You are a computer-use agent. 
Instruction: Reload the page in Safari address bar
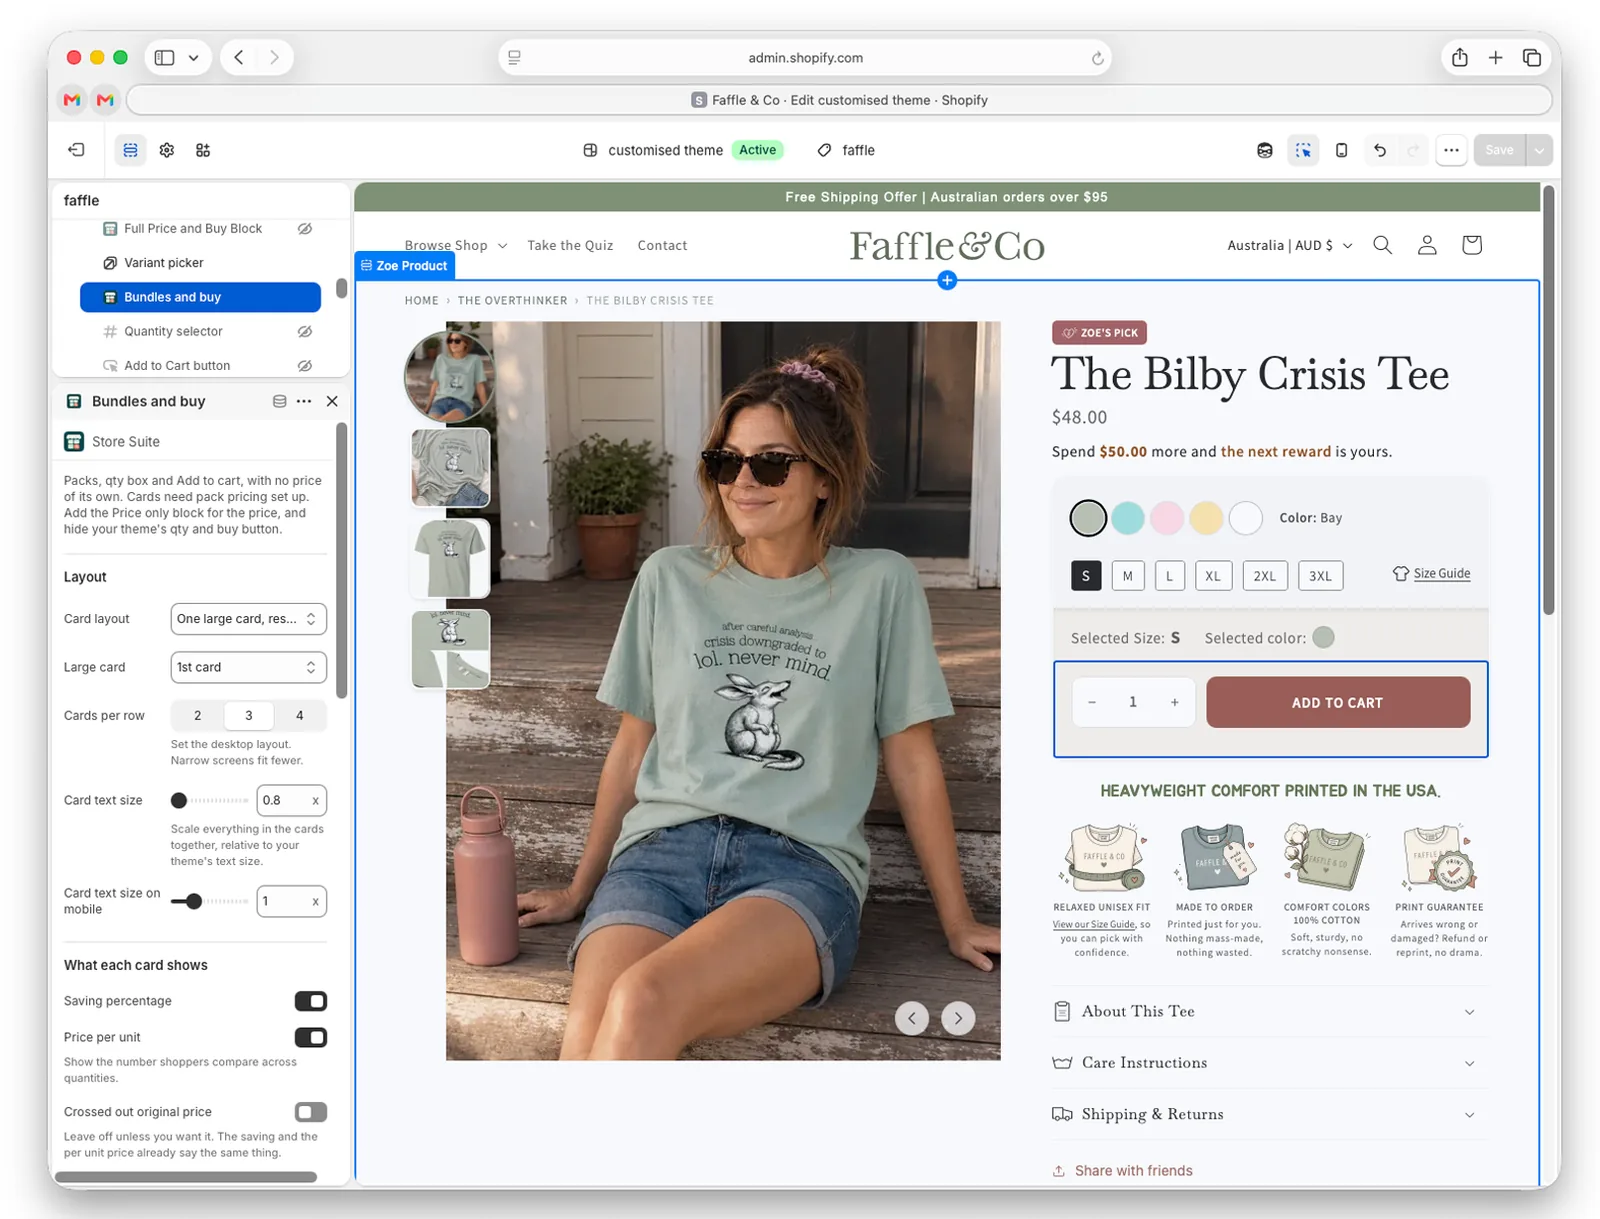[1097, 58]
